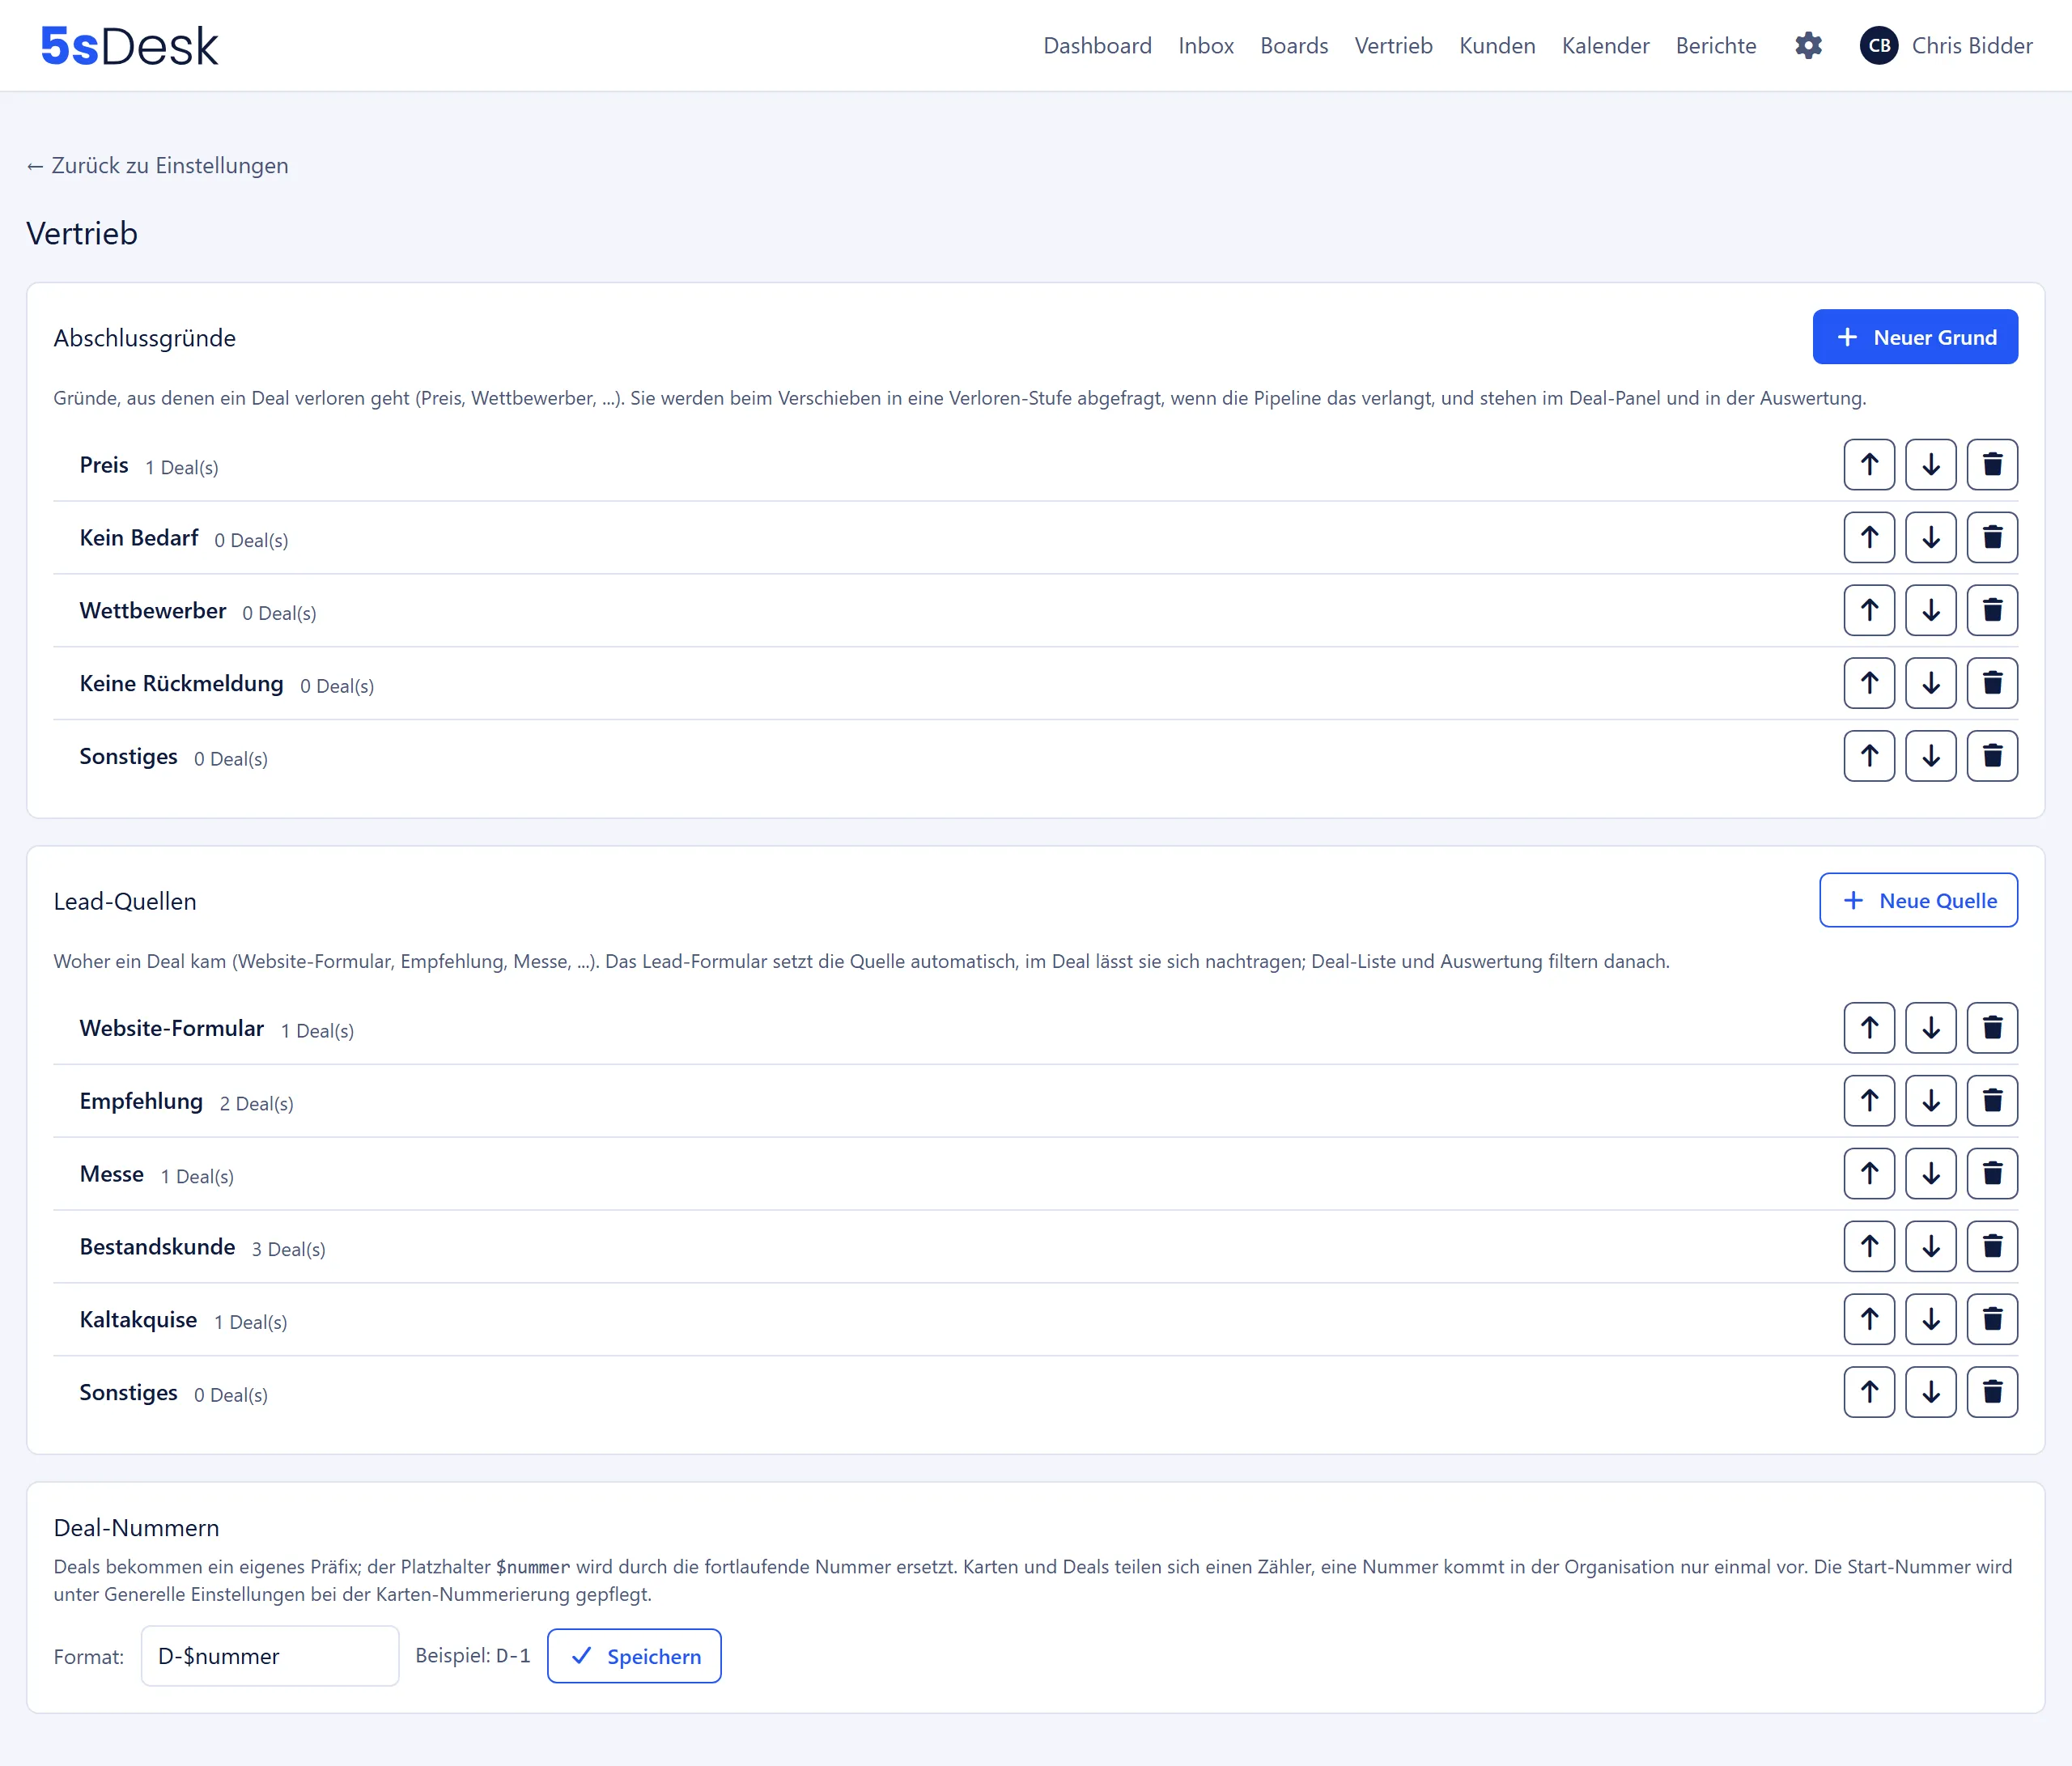
Task: Open the Kunden section
Action: 1497,46
